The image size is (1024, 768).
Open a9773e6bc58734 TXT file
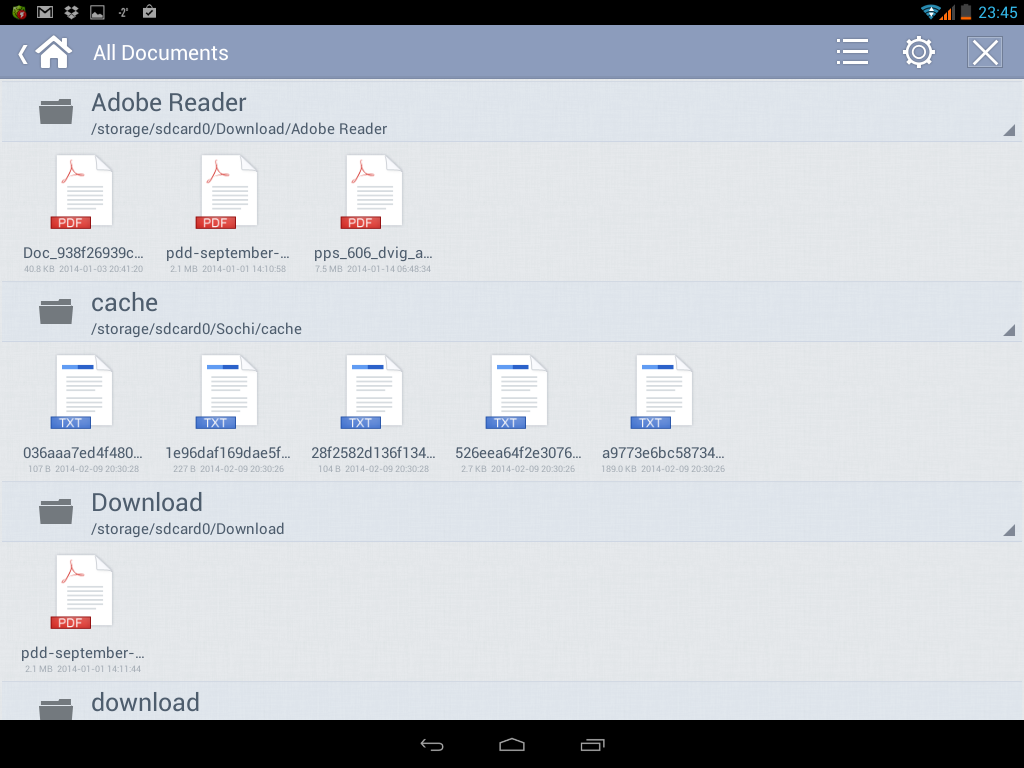pos(663,413)
